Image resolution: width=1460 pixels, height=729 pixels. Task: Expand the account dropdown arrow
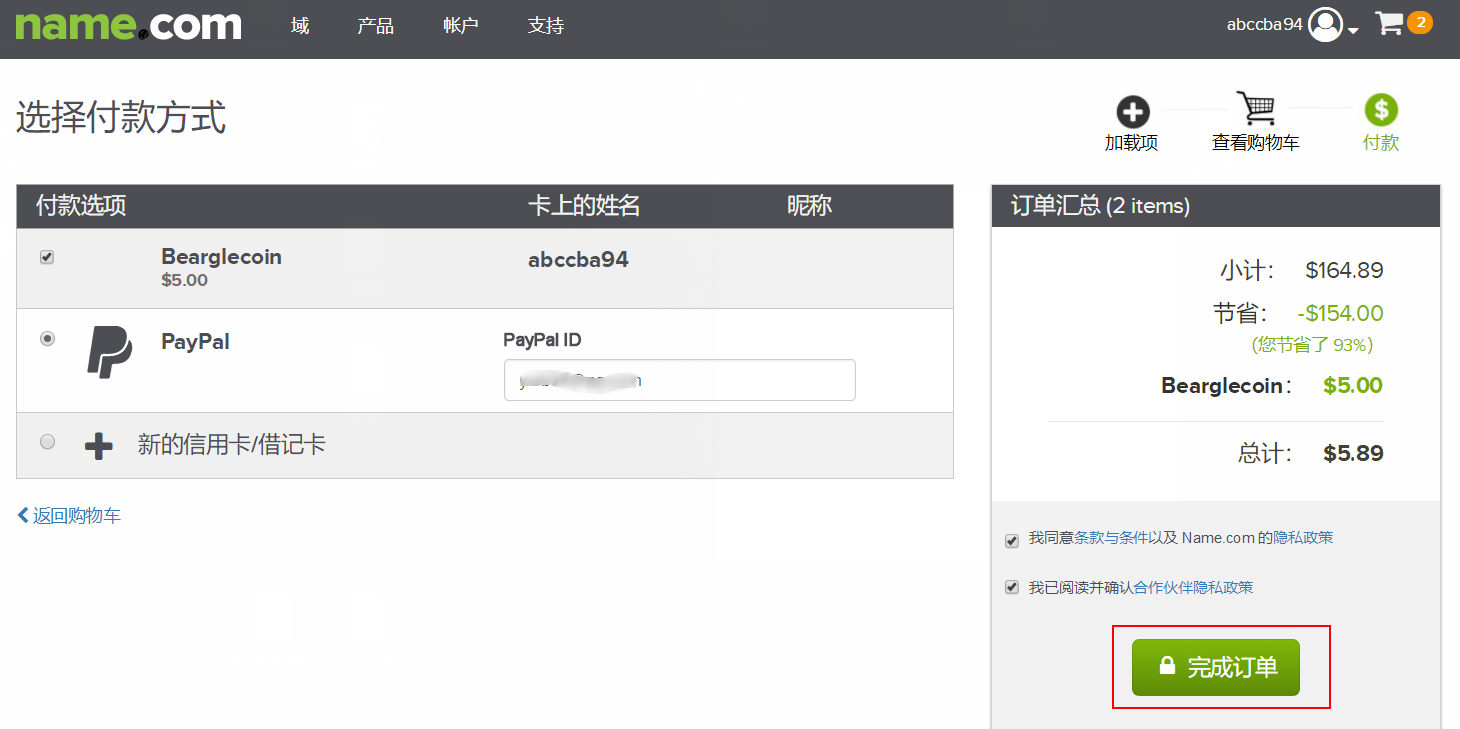coord(1353,31)
